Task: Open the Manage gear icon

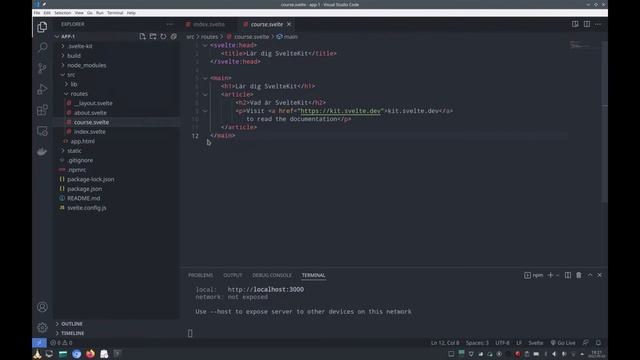Action: click(x=42, y=327)
